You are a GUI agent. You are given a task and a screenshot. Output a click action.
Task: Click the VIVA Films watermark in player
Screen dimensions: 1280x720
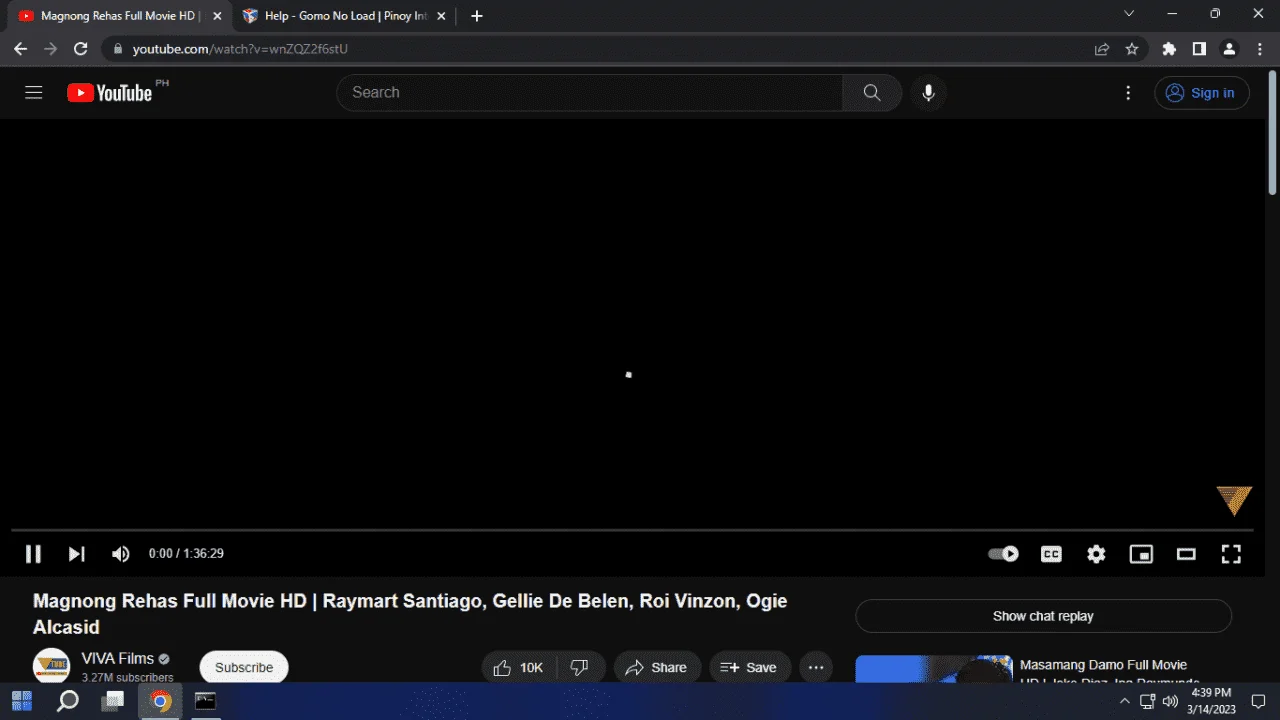point(1234,501)
